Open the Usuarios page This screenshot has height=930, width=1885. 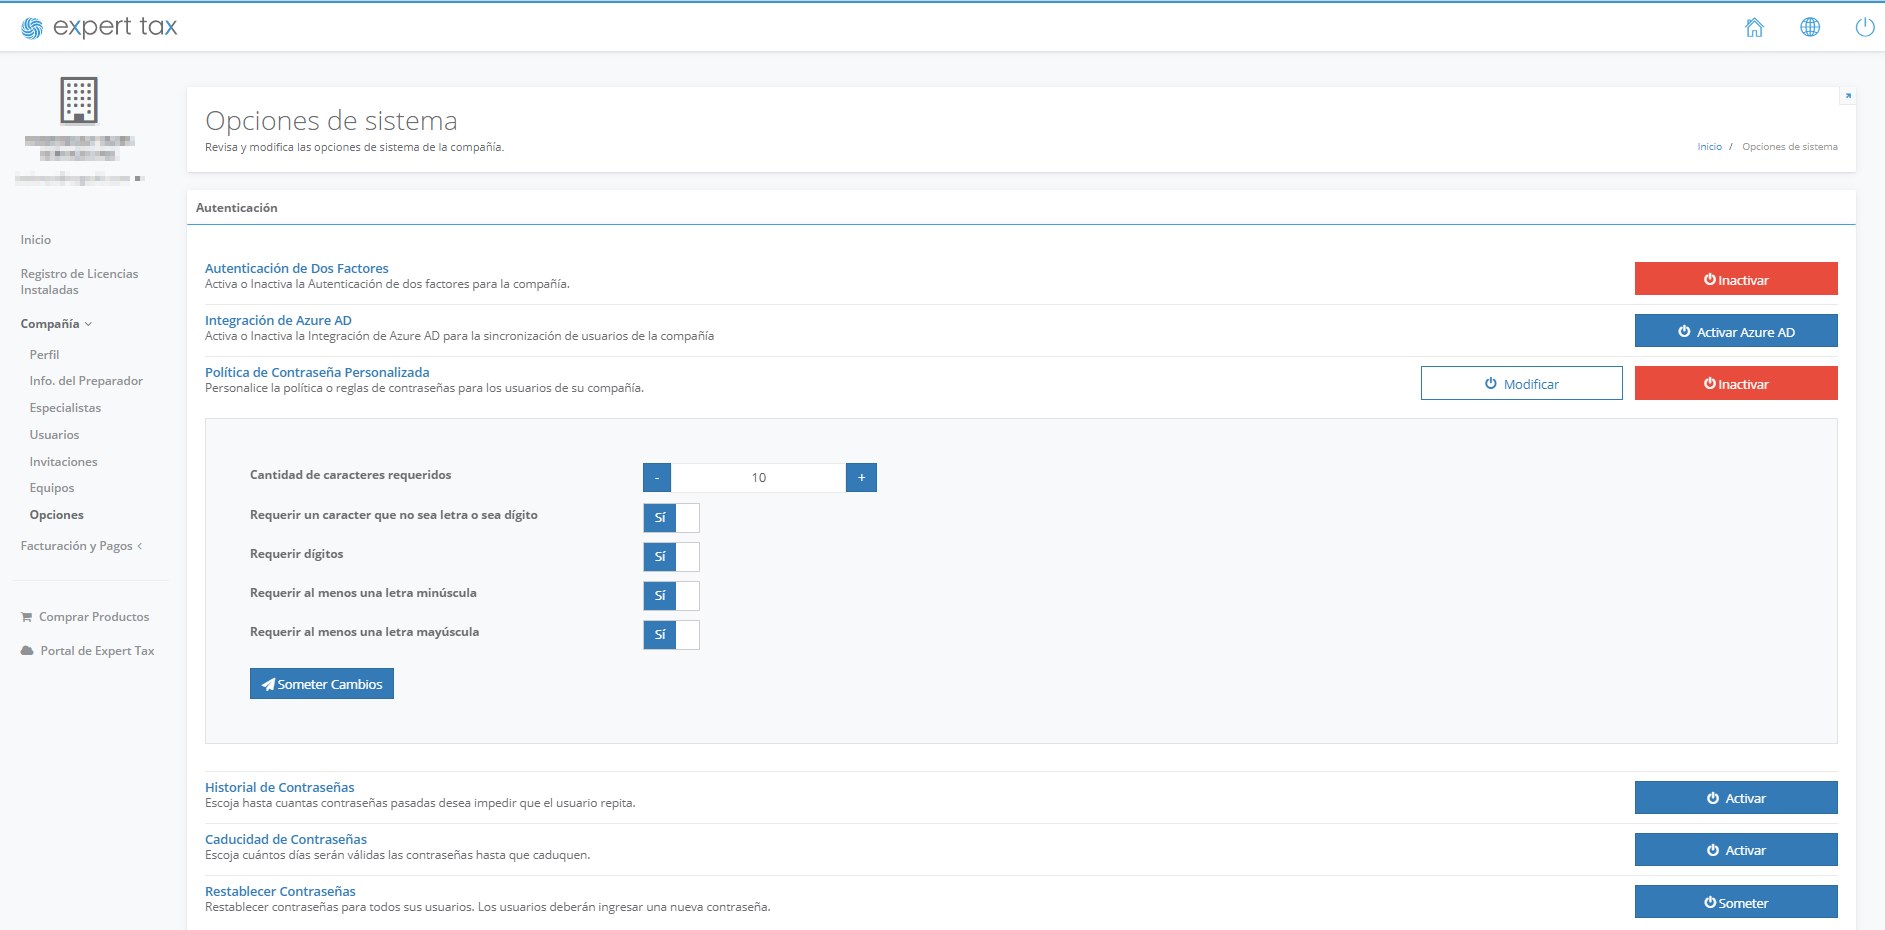pyautogui.click(x=54, y=435)
